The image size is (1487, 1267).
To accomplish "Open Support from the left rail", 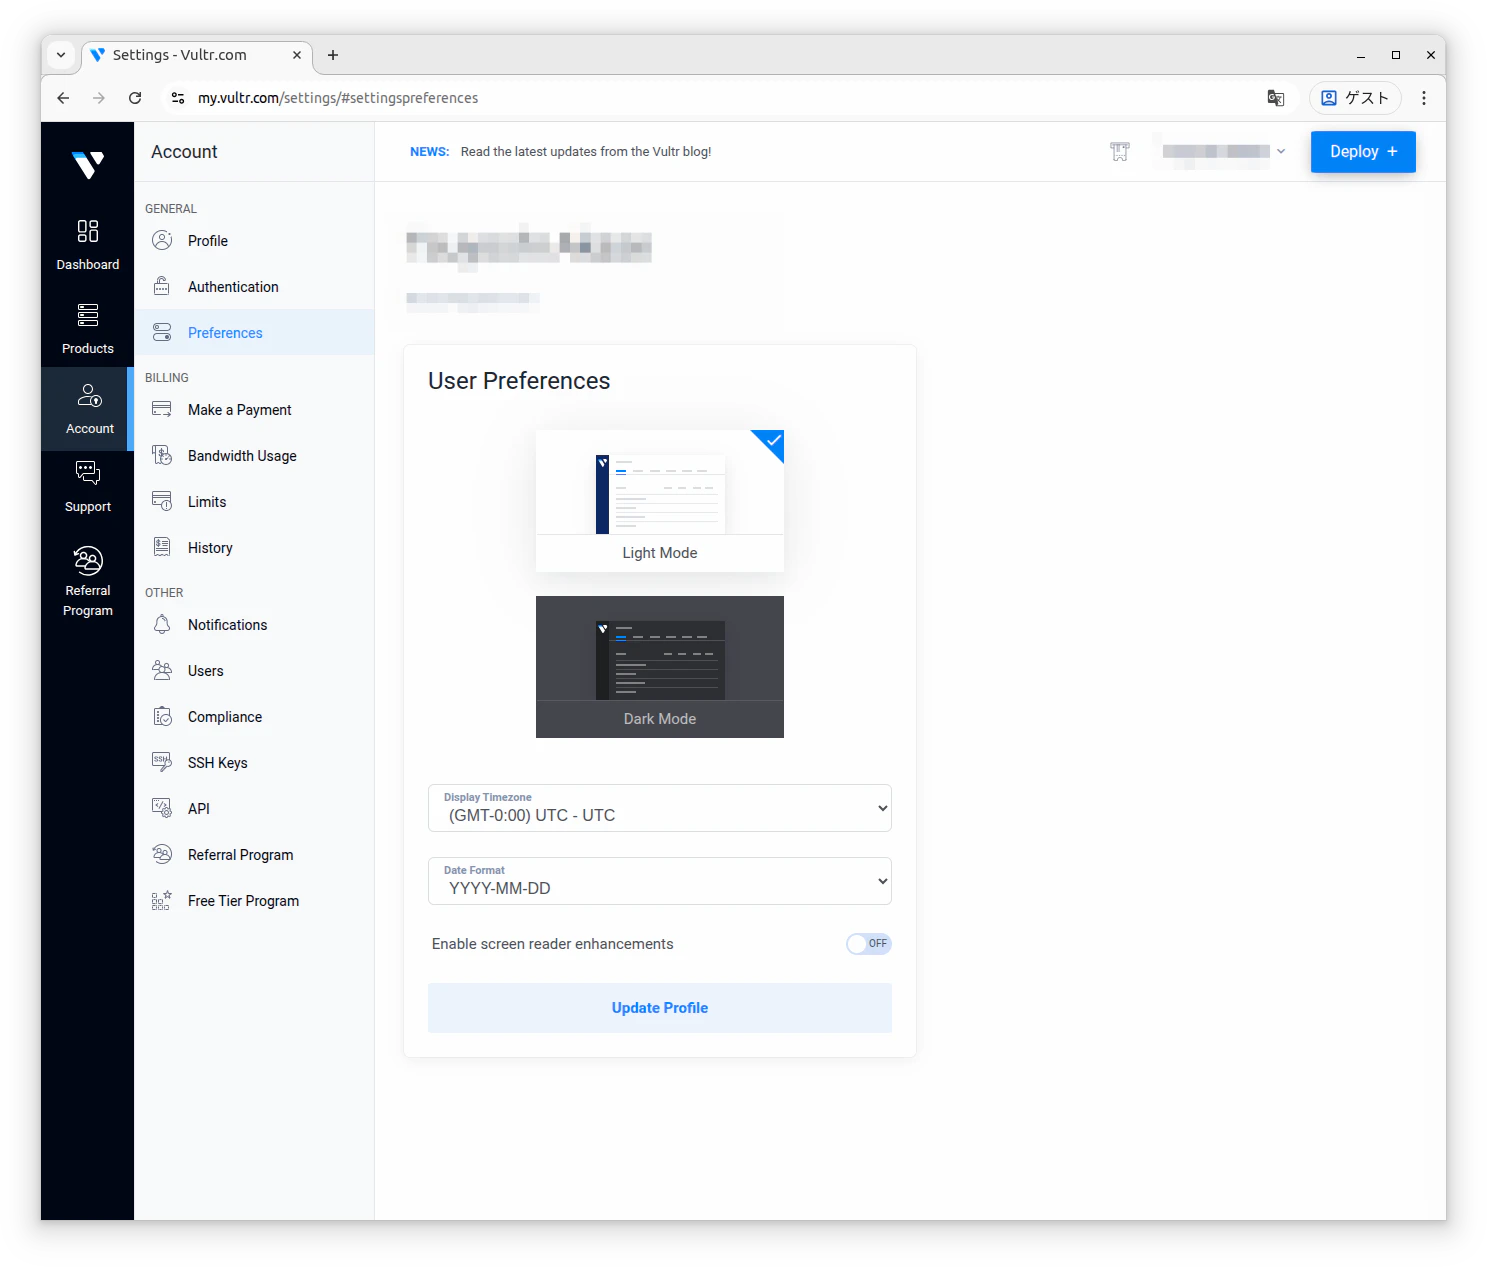I will coord(88,487).
